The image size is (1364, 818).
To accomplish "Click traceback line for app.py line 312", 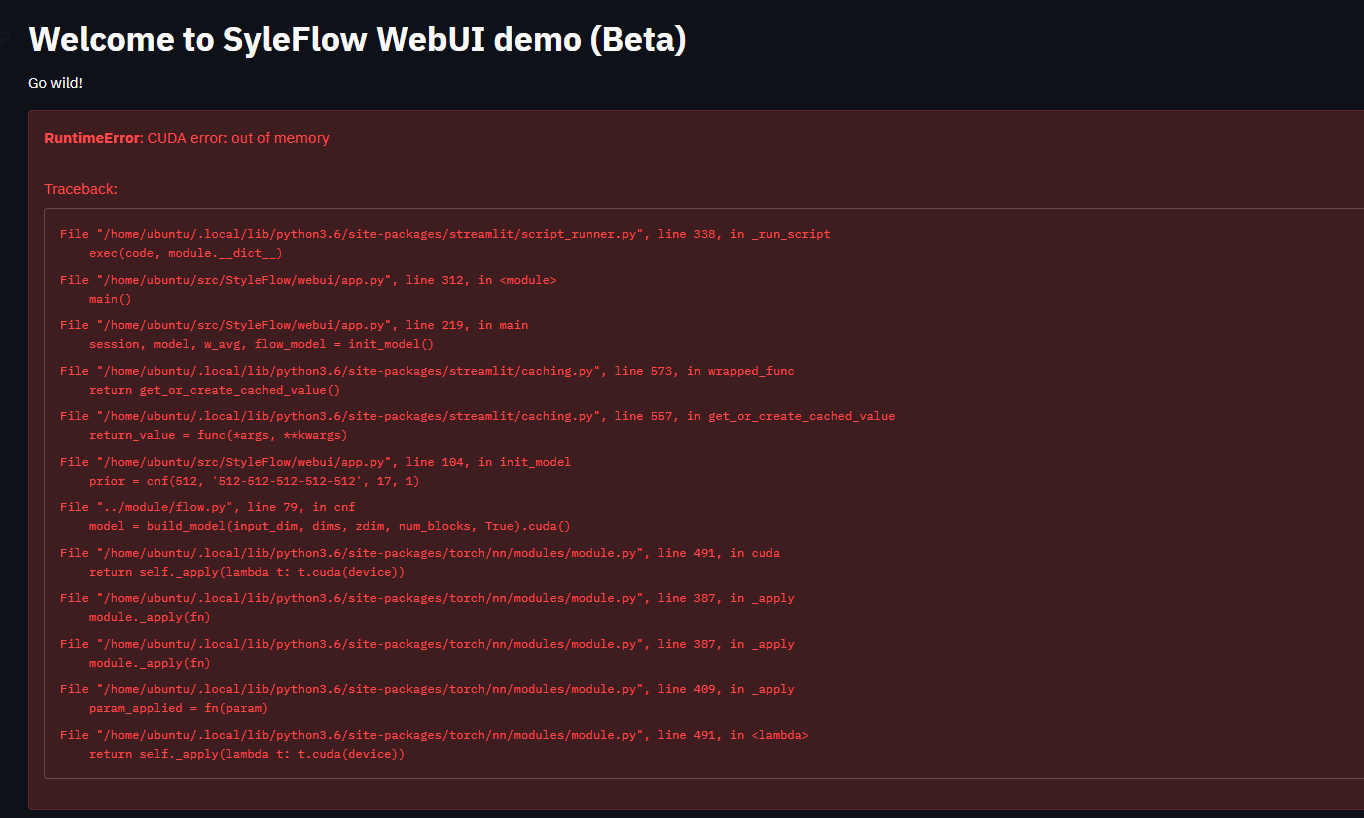I will (x=308, y=280).
